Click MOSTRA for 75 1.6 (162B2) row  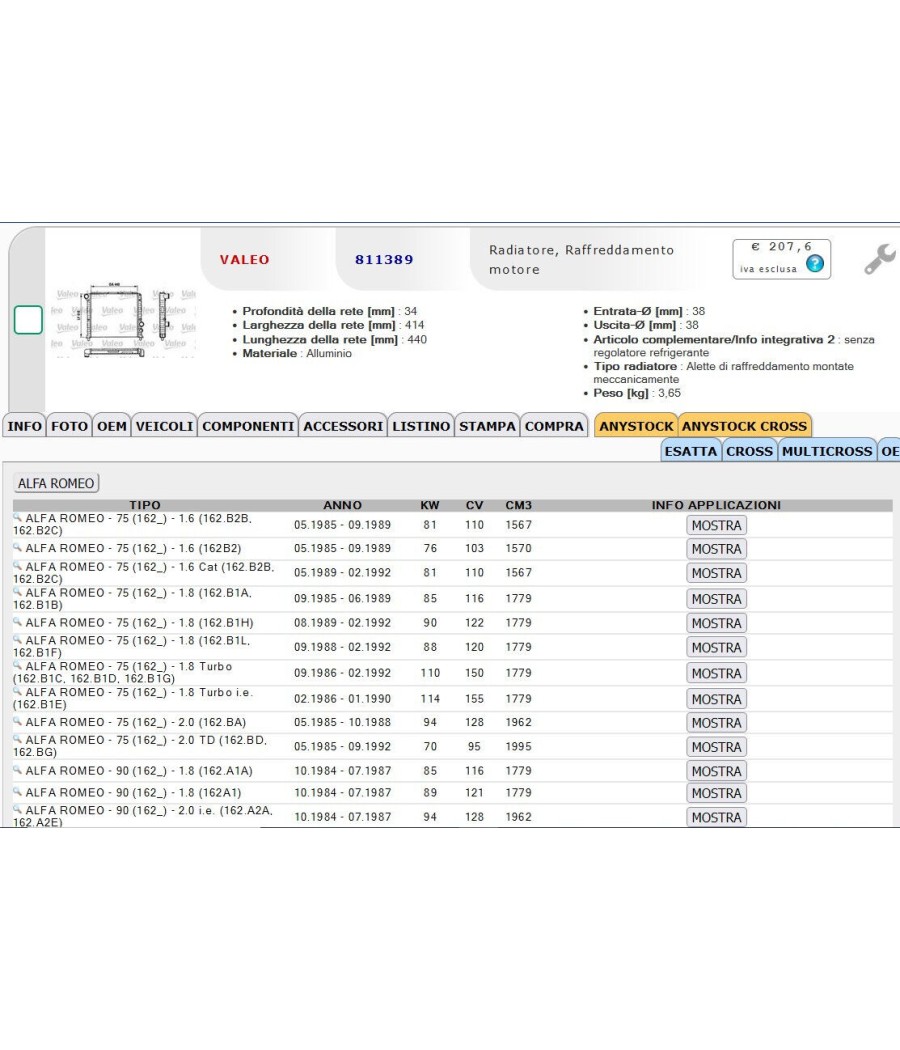point(717,548)
